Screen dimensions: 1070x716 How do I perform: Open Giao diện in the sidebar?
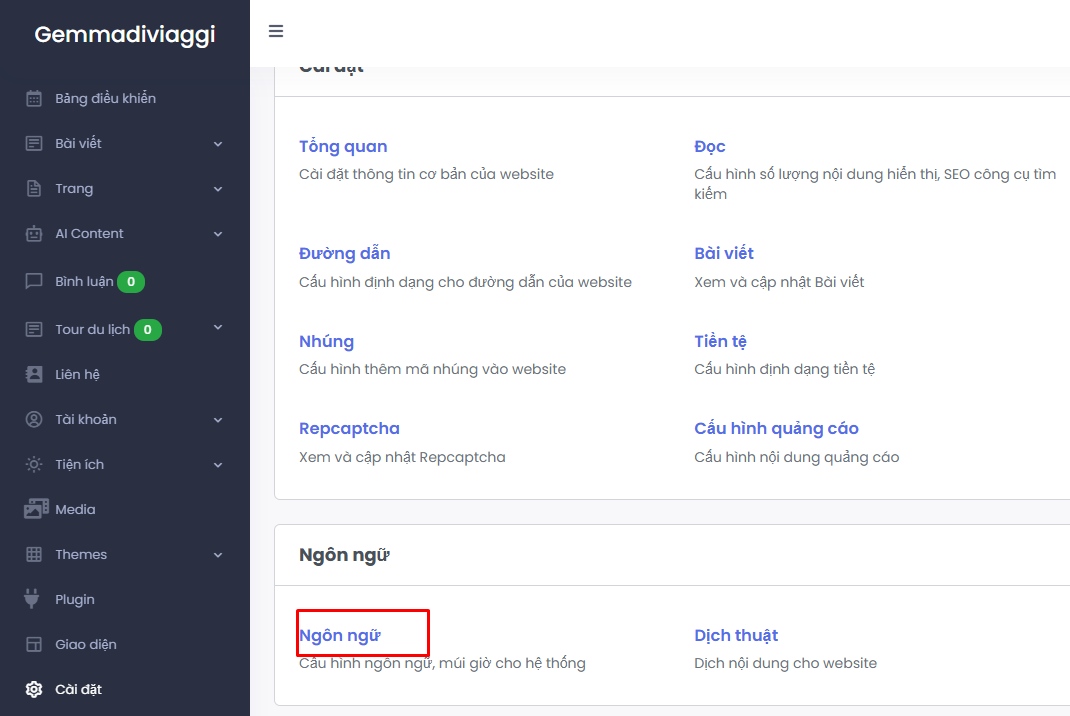pyautogui.click(x=86, y=644)
